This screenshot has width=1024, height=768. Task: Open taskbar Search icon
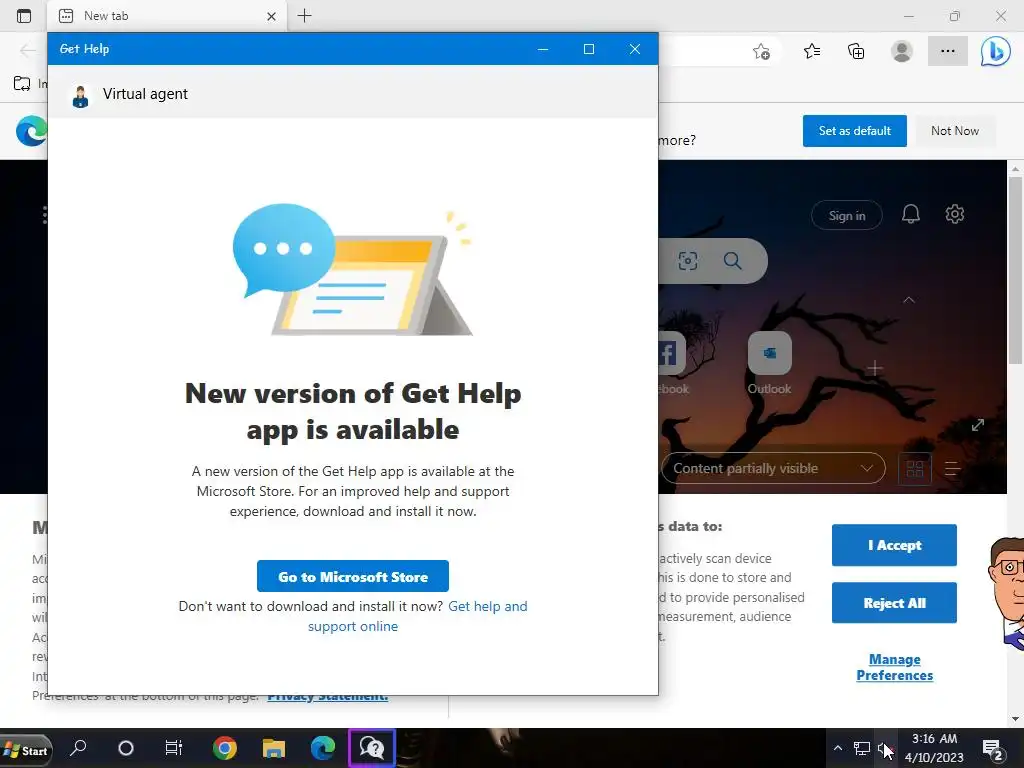coord(78,748)
